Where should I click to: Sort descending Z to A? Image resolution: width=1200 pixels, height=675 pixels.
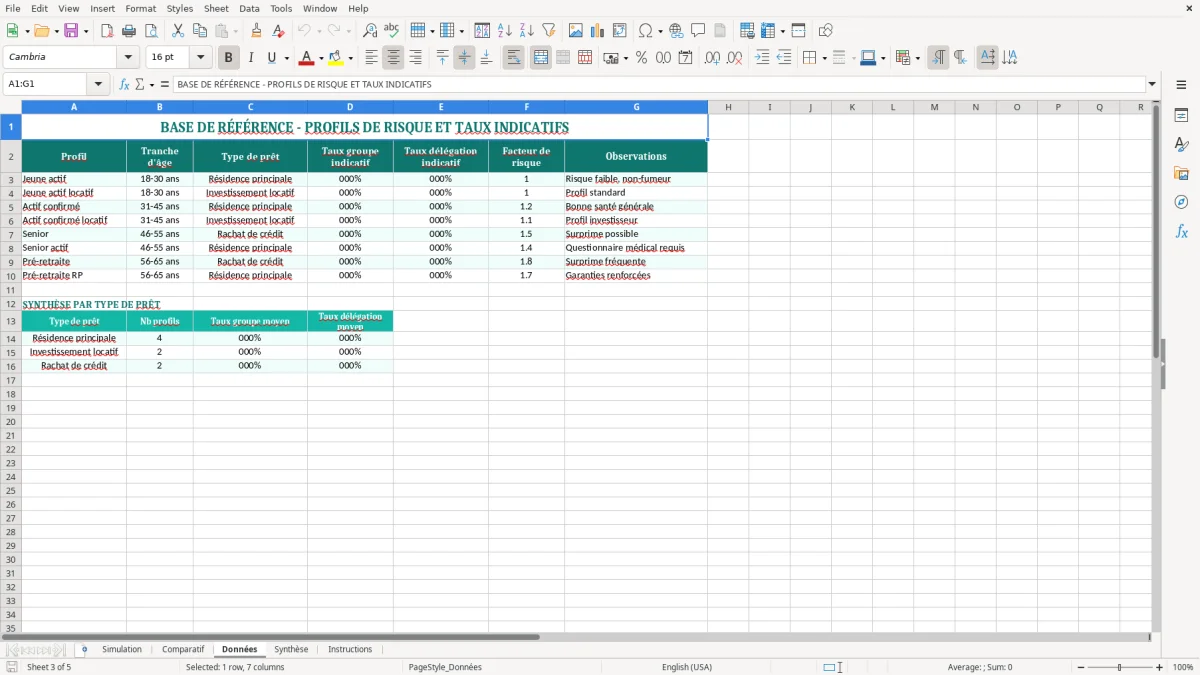click(x=527, y=31)
